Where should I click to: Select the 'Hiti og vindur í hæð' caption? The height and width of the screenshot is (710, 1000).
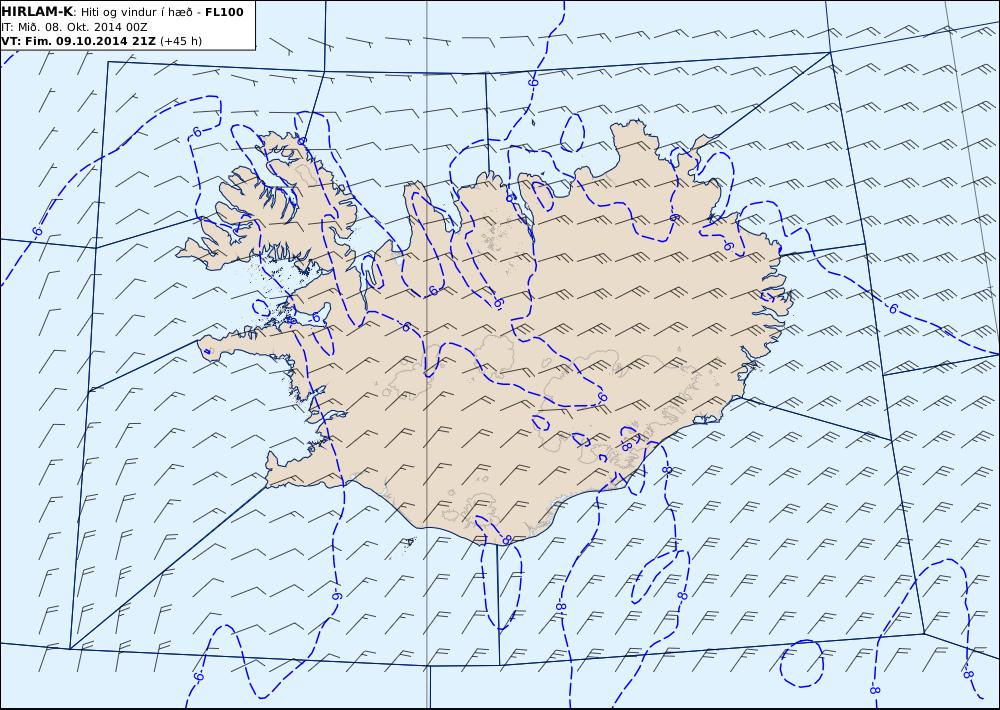[135, 13]
